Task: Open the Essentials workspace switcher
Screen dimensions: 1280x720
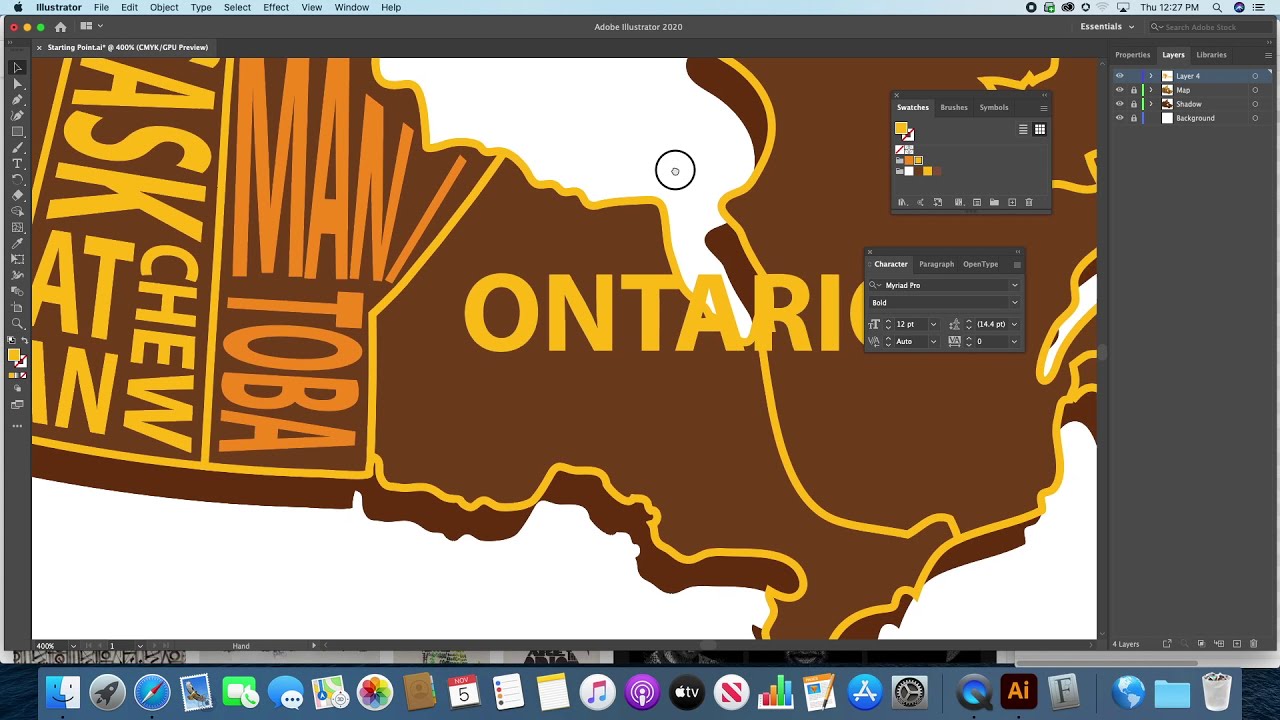Action: click(1107, 27)
